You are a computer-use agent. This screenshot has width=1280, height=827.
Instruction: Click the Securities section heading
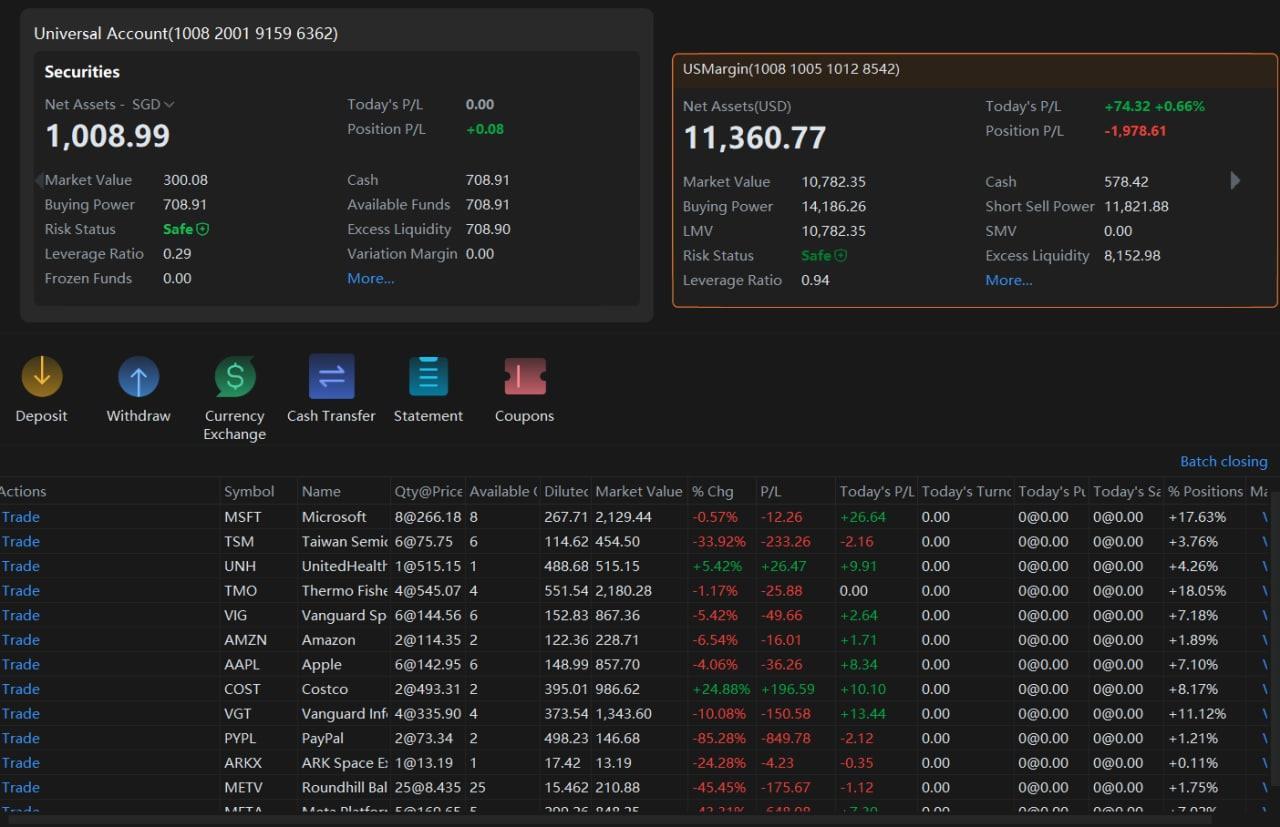pyautogui.click(x=82, y=72)
